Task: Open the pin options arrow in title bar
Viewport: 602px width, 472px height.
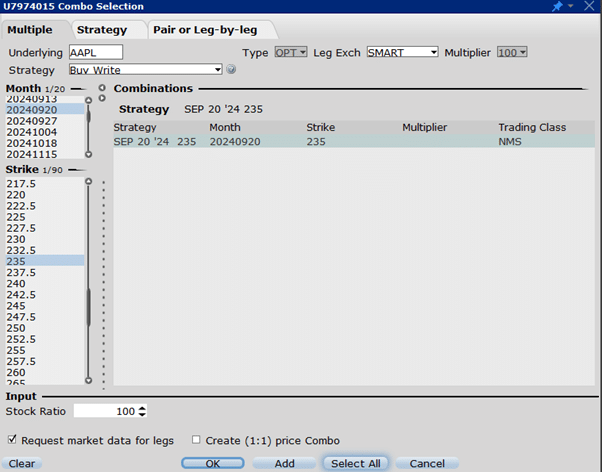Action: coord(571,6)
